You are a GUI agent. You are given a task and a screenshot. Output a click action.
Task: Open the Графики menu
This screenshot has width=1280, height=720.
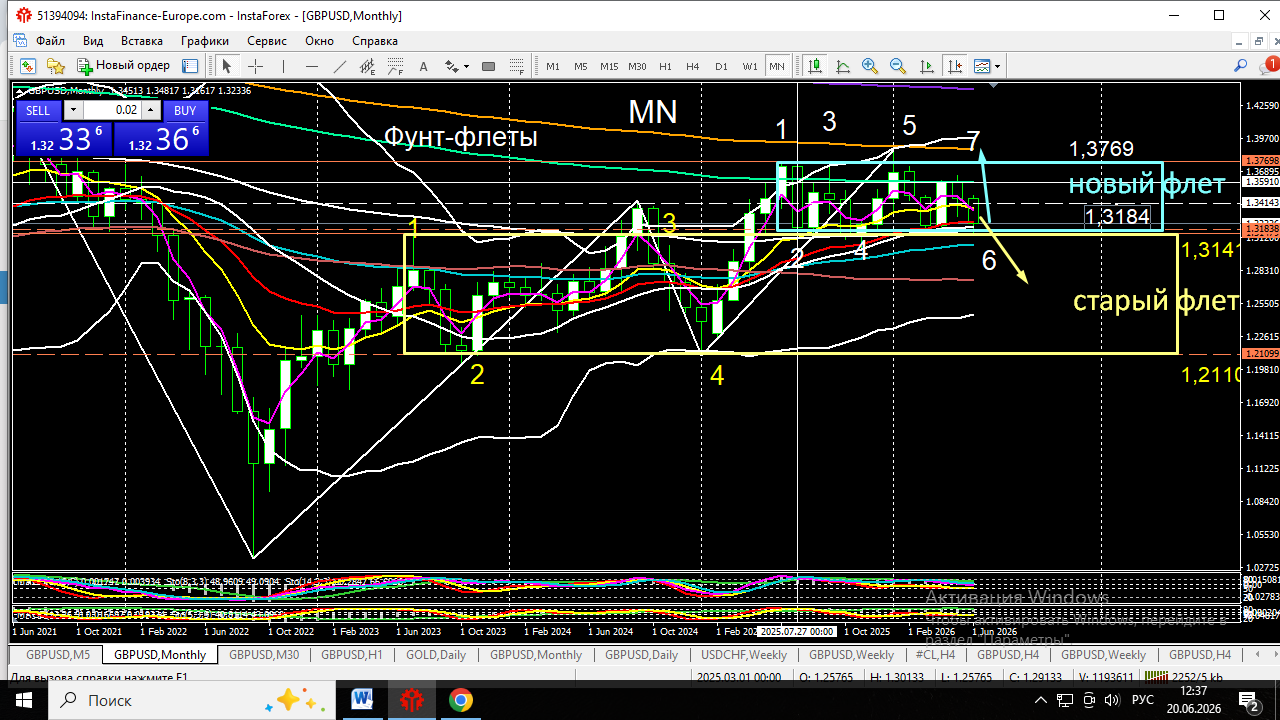[x=205, y=41]
